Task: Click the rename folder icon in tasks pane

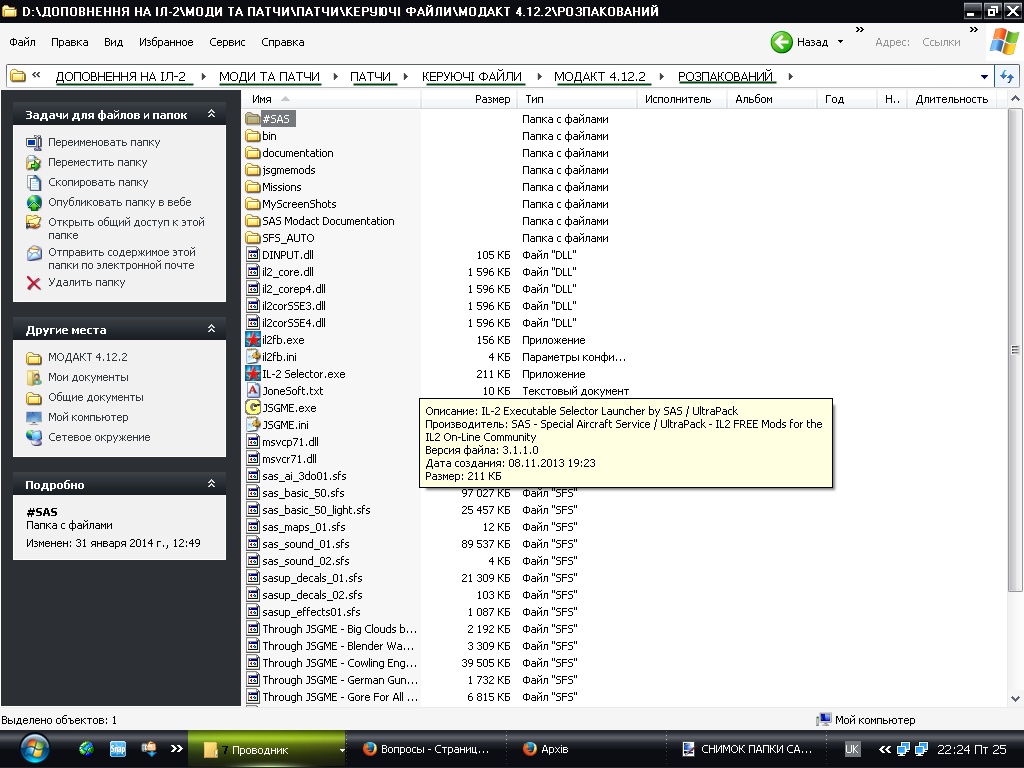Action: tap(34, 142)
